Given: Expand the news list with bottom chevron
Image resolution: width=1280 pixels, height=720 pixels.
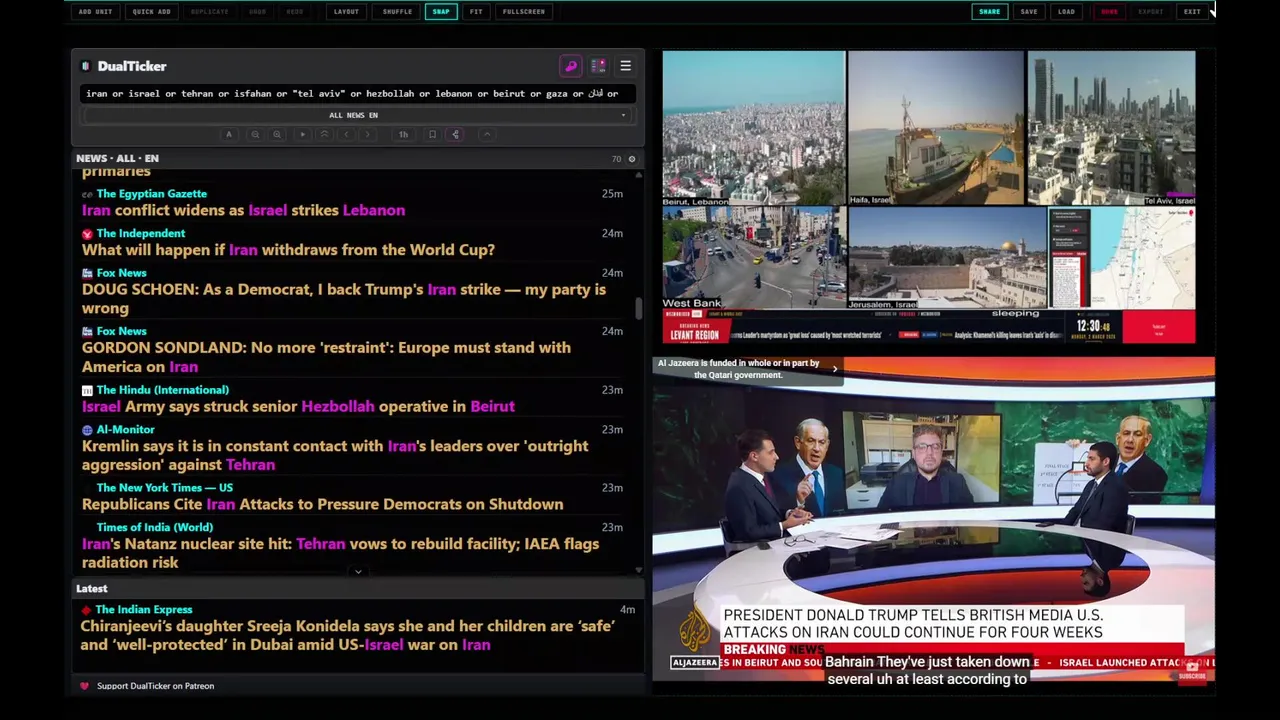Looking at the screenshot, I should tap(358, 572).
